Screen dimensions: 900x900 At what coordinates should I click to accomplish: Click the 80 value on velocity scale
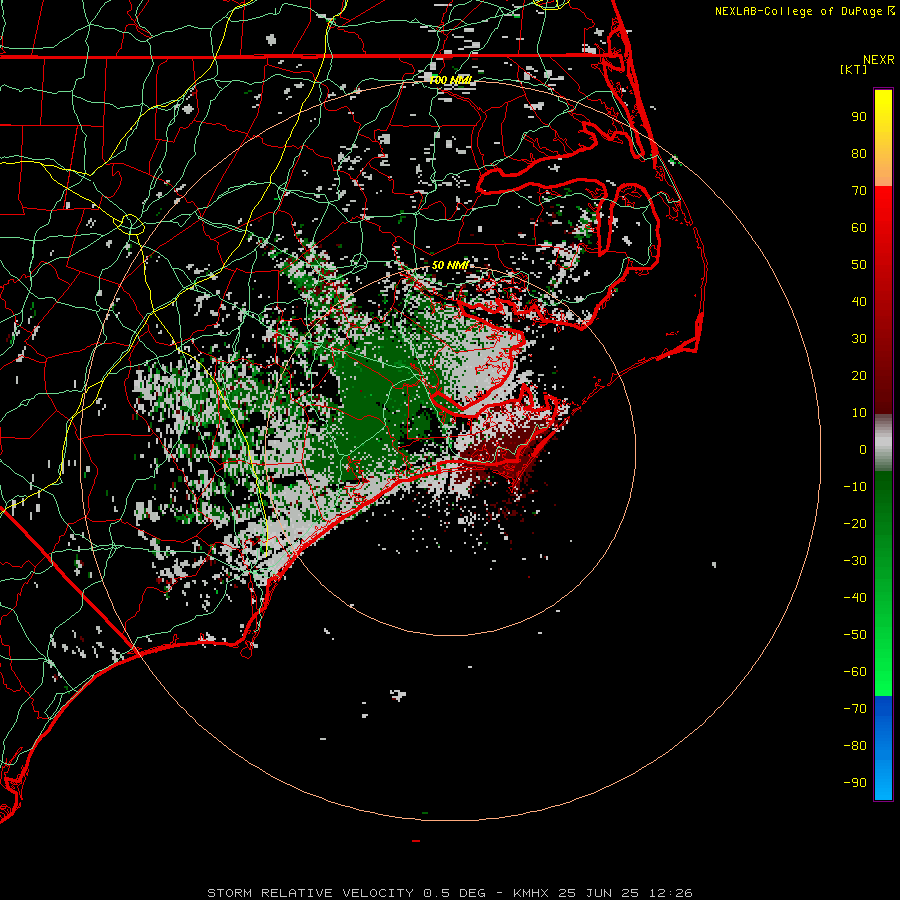point(859,154)
